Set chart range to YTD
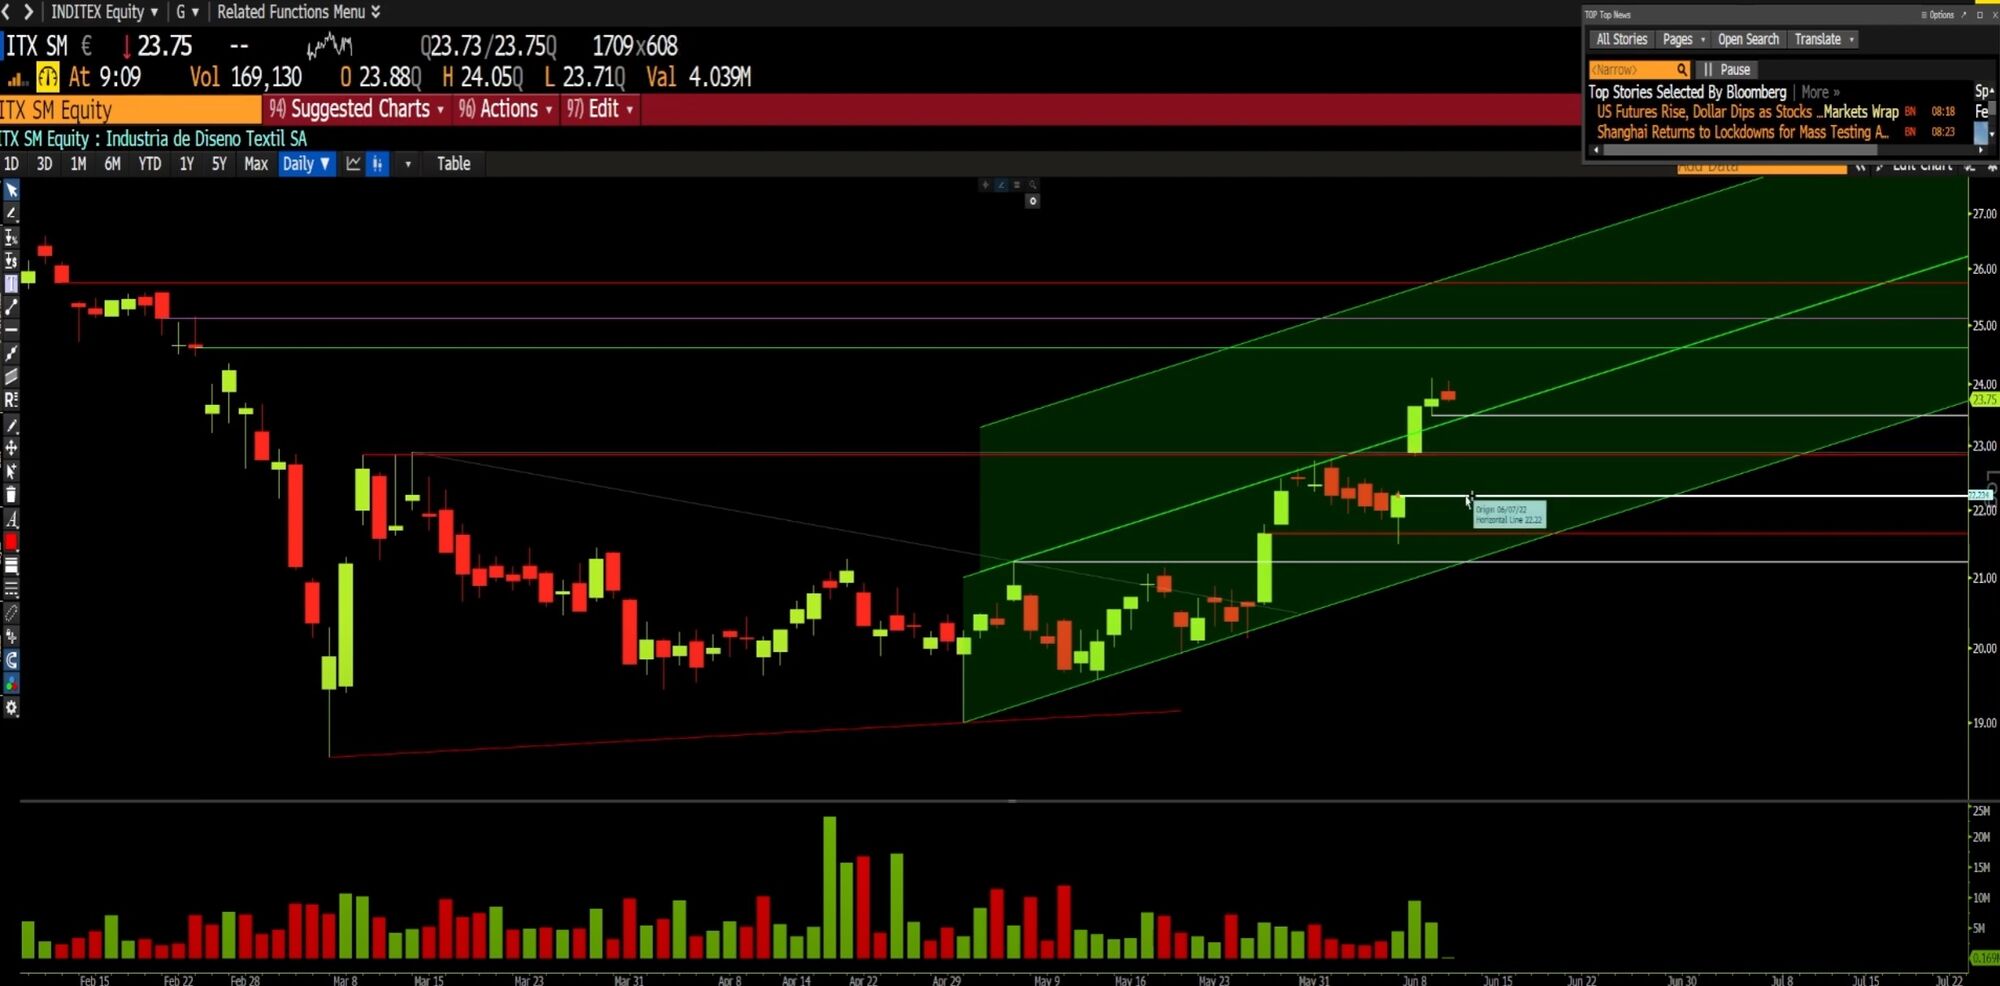Image resolution: width=2000 pixels, height=986 pixels. coord(150,164)
